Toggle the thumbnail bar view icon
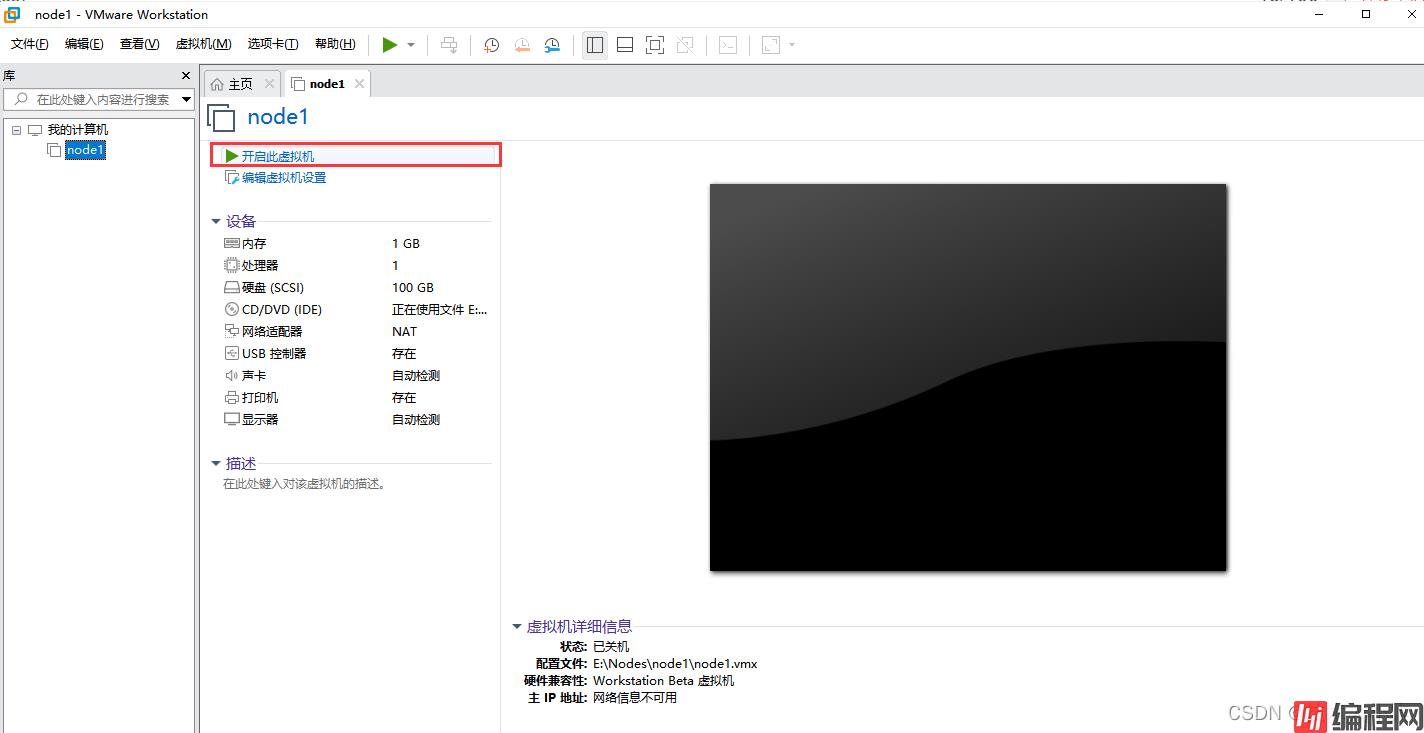This screenshot has height=733, width=1424. tap(625, 45)
